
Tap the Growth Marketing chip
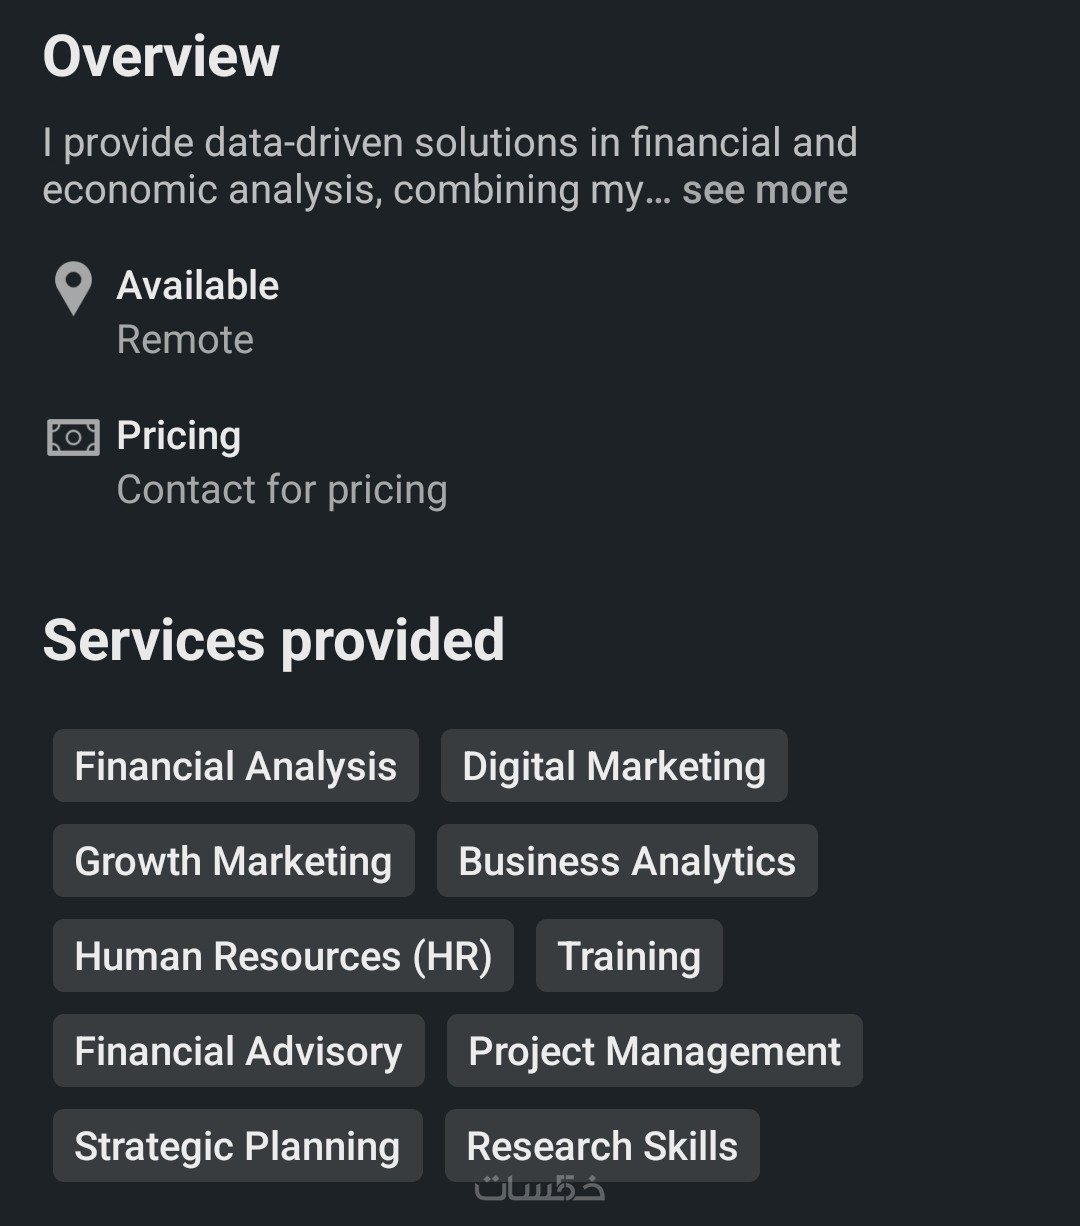point(233,861)
